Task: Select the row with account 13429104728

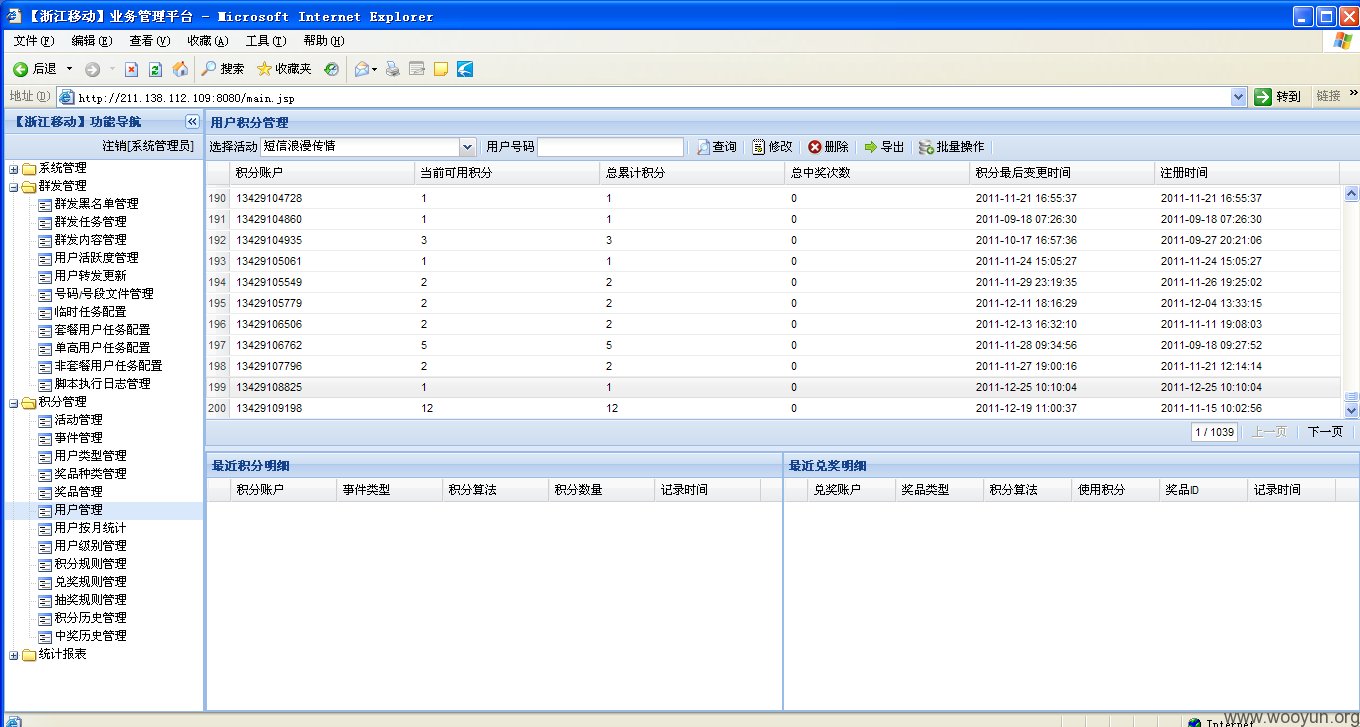Action: click(x=773, y=198)
